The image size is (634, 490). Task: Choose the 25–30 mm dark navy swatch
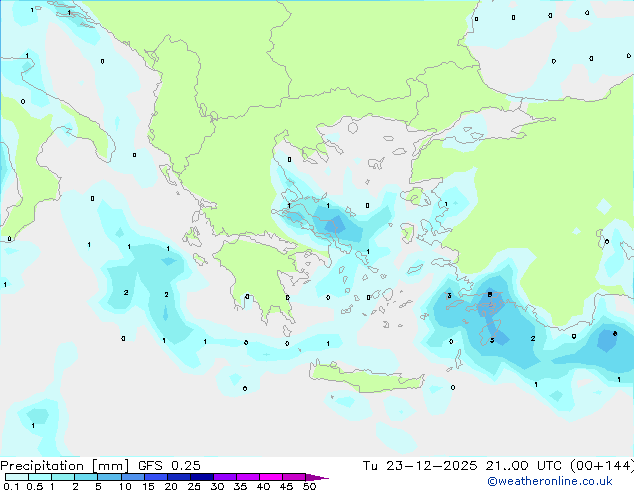point(202,477)
